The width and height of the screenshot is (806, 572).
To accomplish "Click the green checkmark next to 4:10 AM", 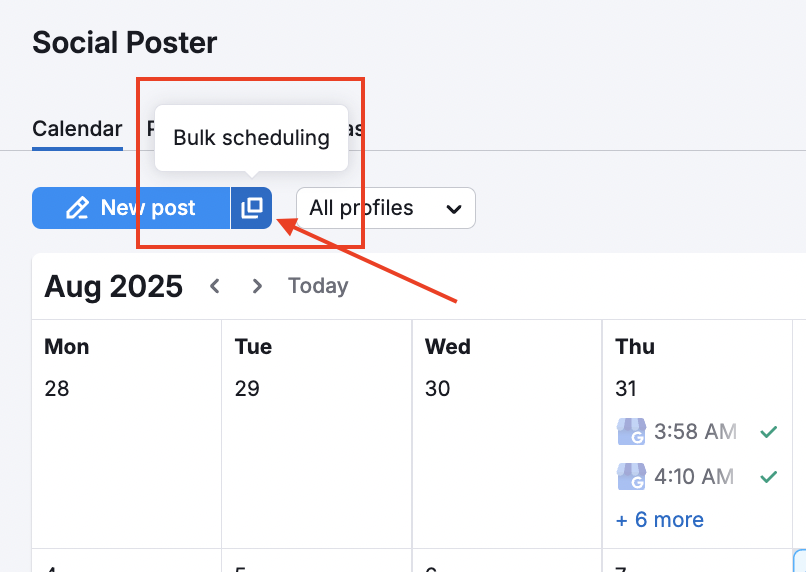I will tap(768, 476).
